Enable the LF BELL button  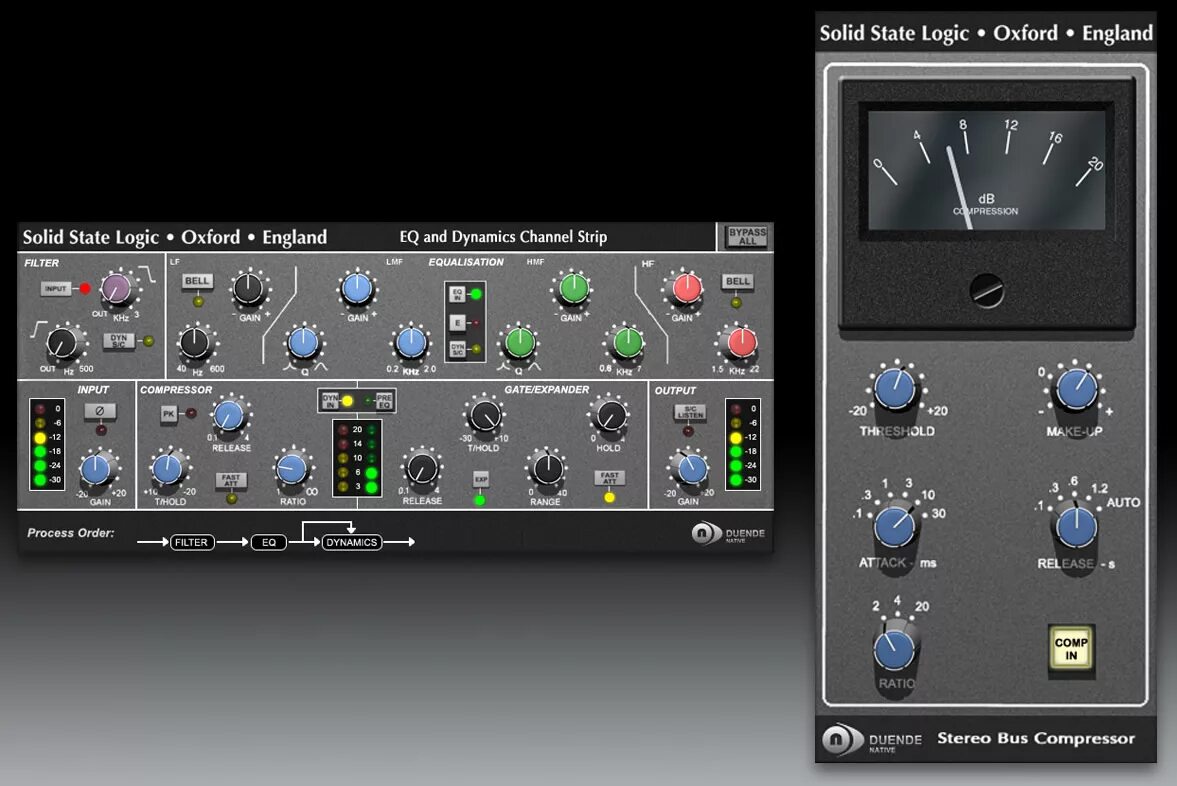[197, 281]
